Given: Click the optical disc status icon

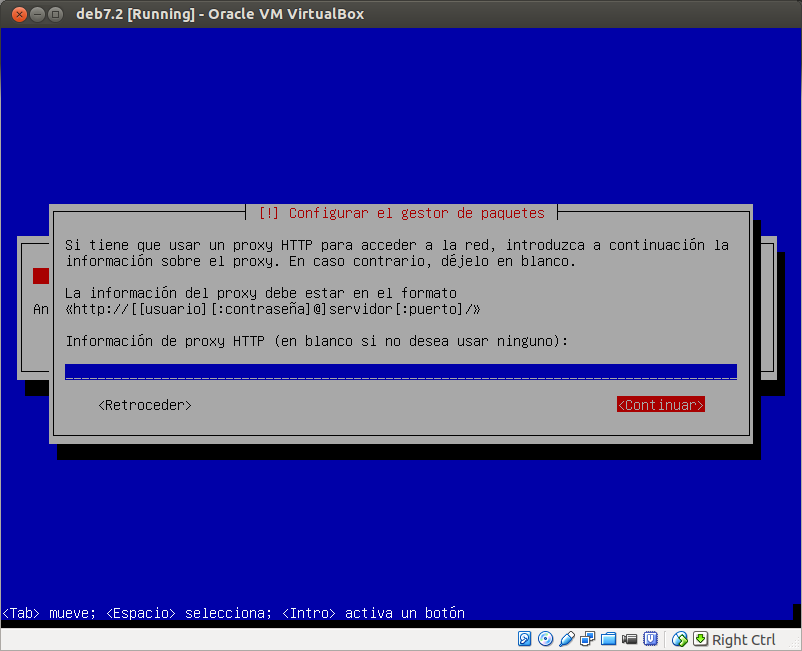Looking at the screenshot, I should [x=546, y=638].
